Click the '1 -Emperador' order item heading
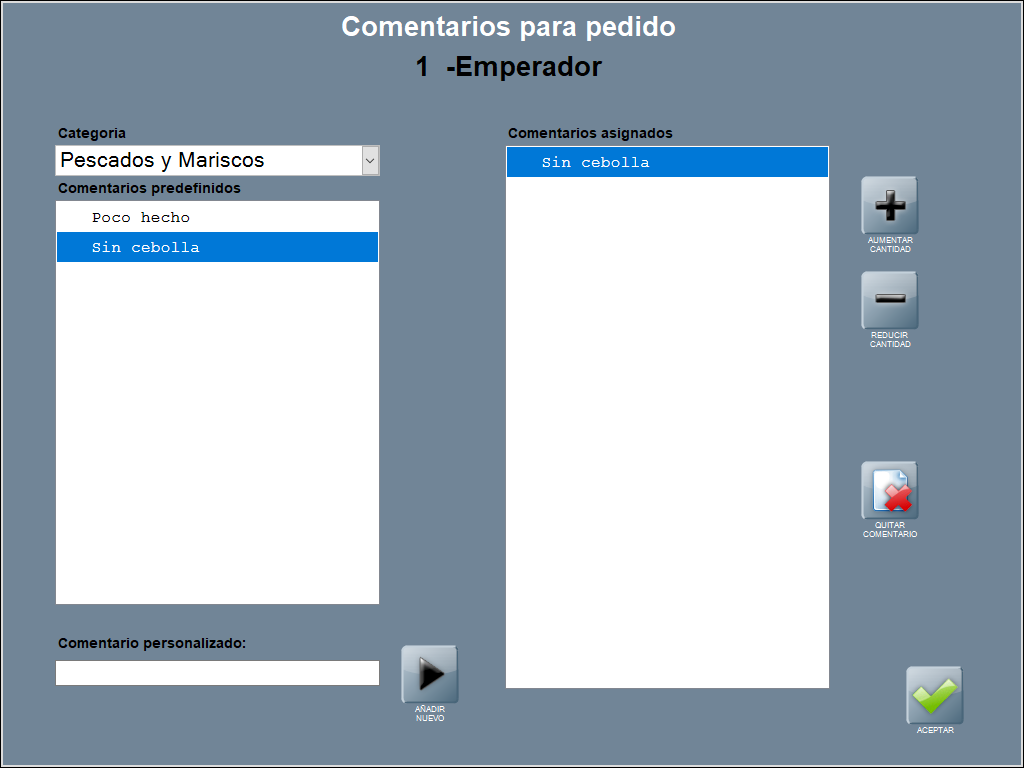 coord(508,67)
